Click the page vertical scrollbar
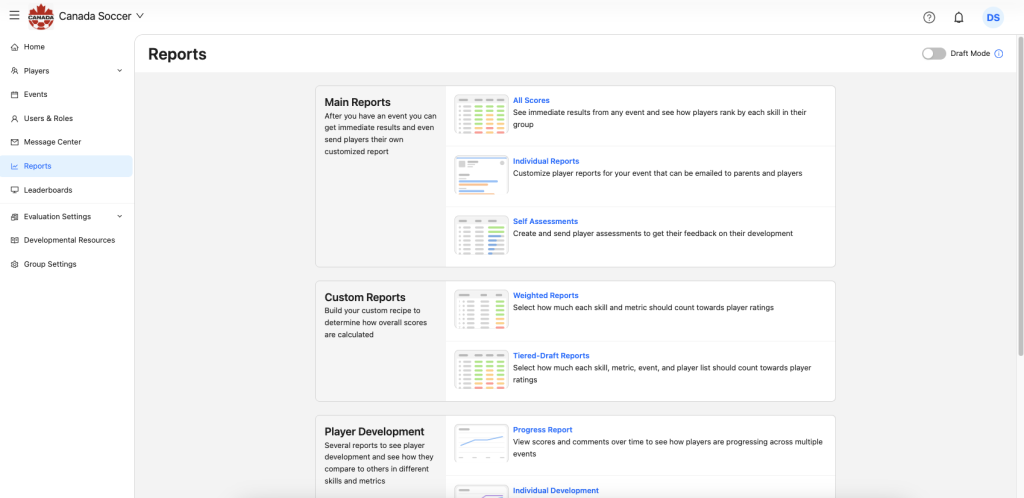 pos(1018,200)
